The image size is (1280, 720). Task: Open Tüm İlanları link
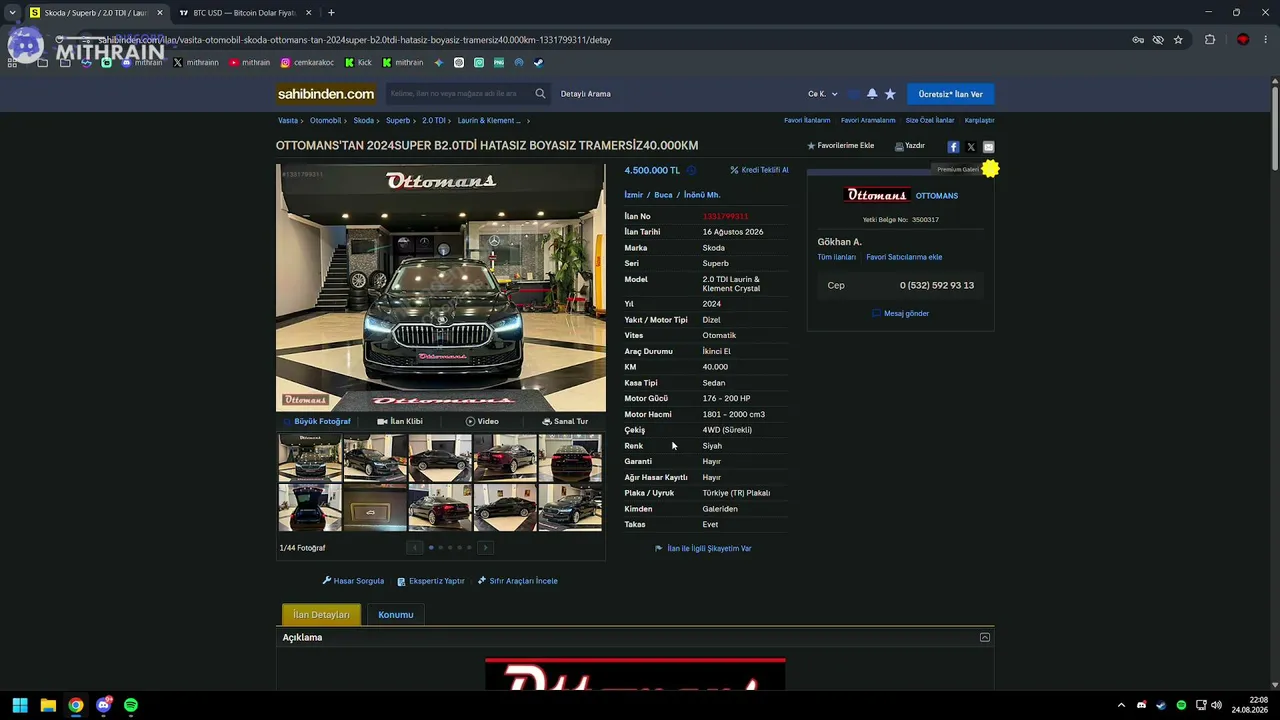(837, 257)
